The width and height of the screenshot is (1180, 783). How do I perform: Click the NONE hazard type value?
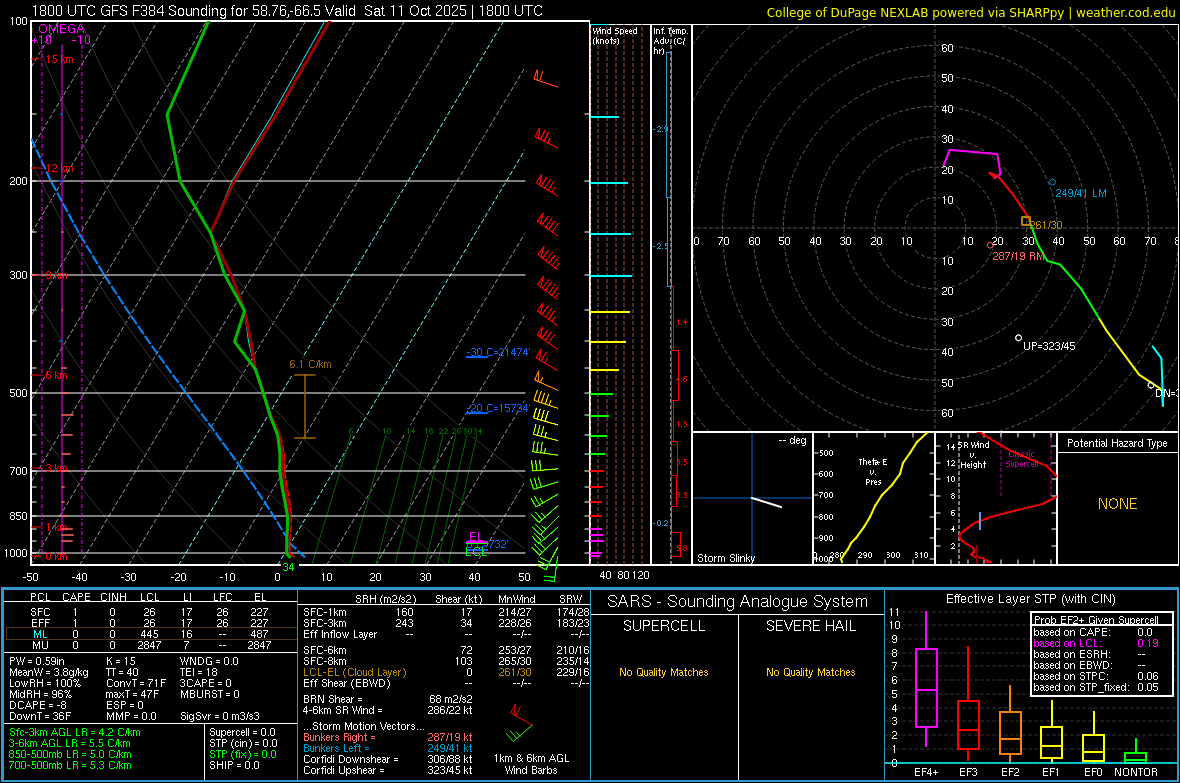1117,504
